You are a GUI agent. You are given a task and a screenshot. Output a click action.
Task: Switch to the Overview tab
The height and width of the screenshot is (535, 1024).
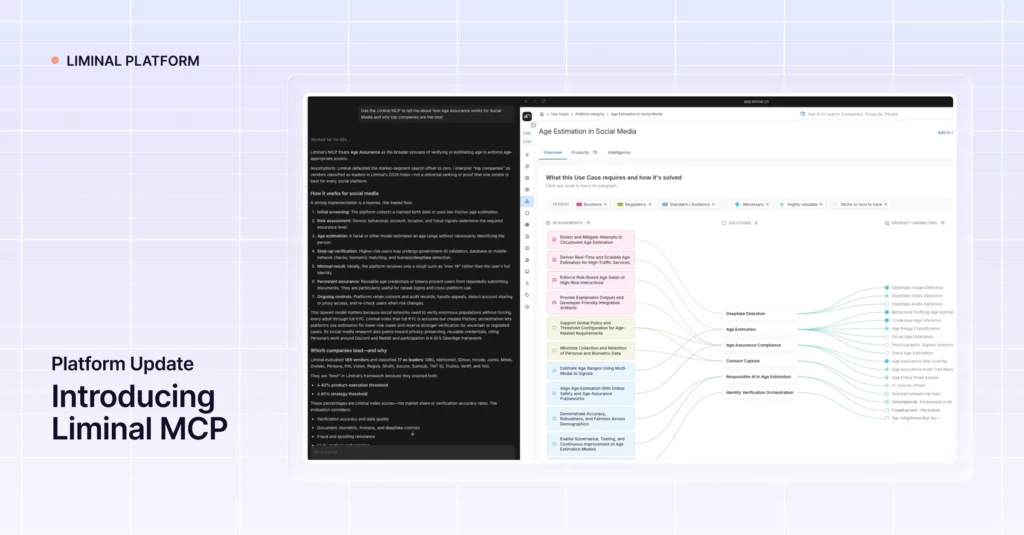552,152
